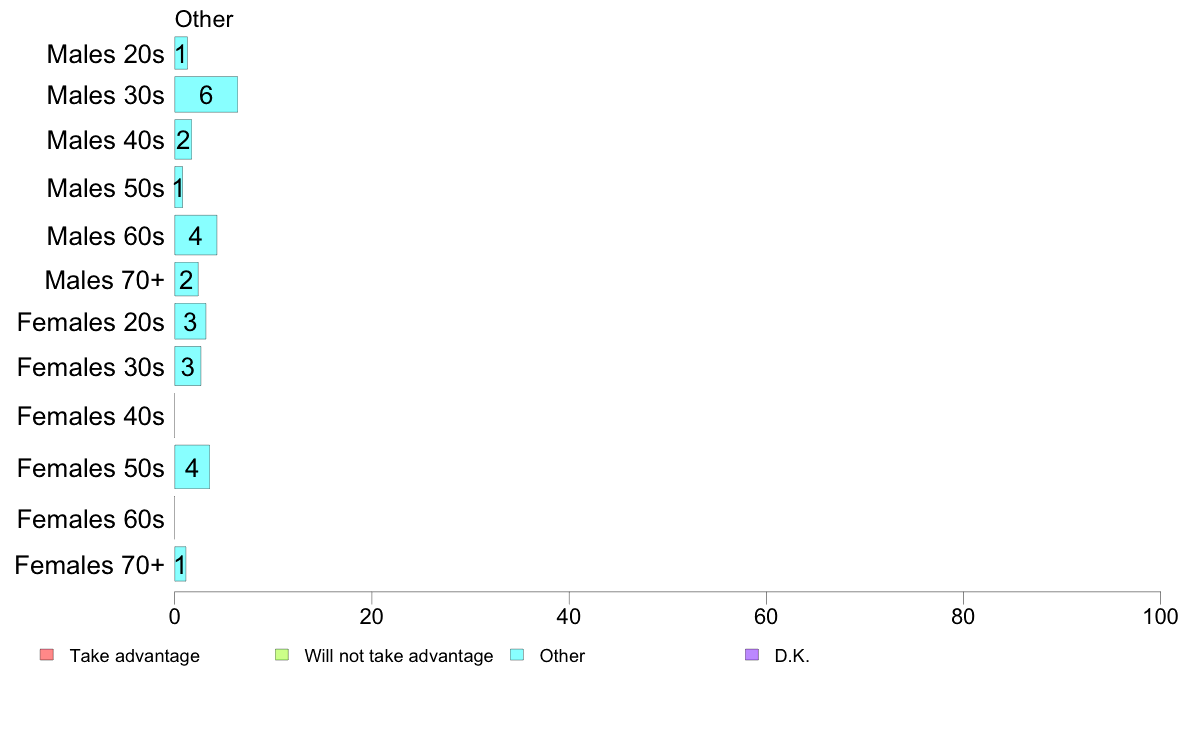
Task: Click the Females 60s row label
Action: (x=90, y=519)
